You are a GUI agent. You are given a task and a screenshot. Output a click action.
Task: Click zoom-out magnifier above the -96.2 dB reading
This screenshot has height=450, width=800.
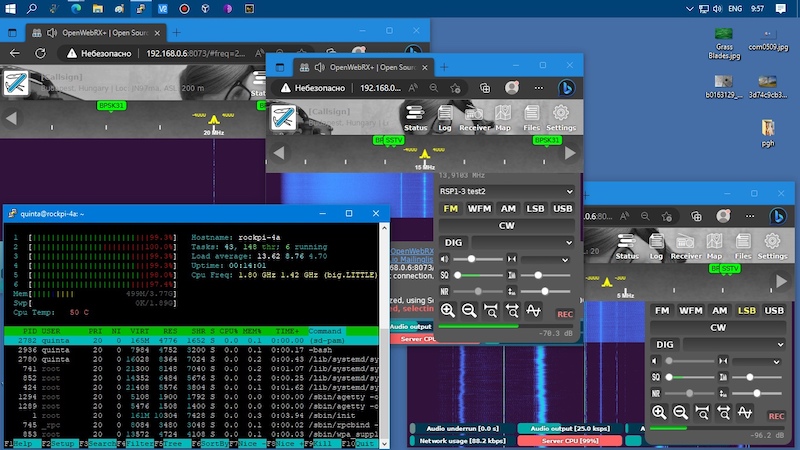pyautogui.click(x=680, y=411)
